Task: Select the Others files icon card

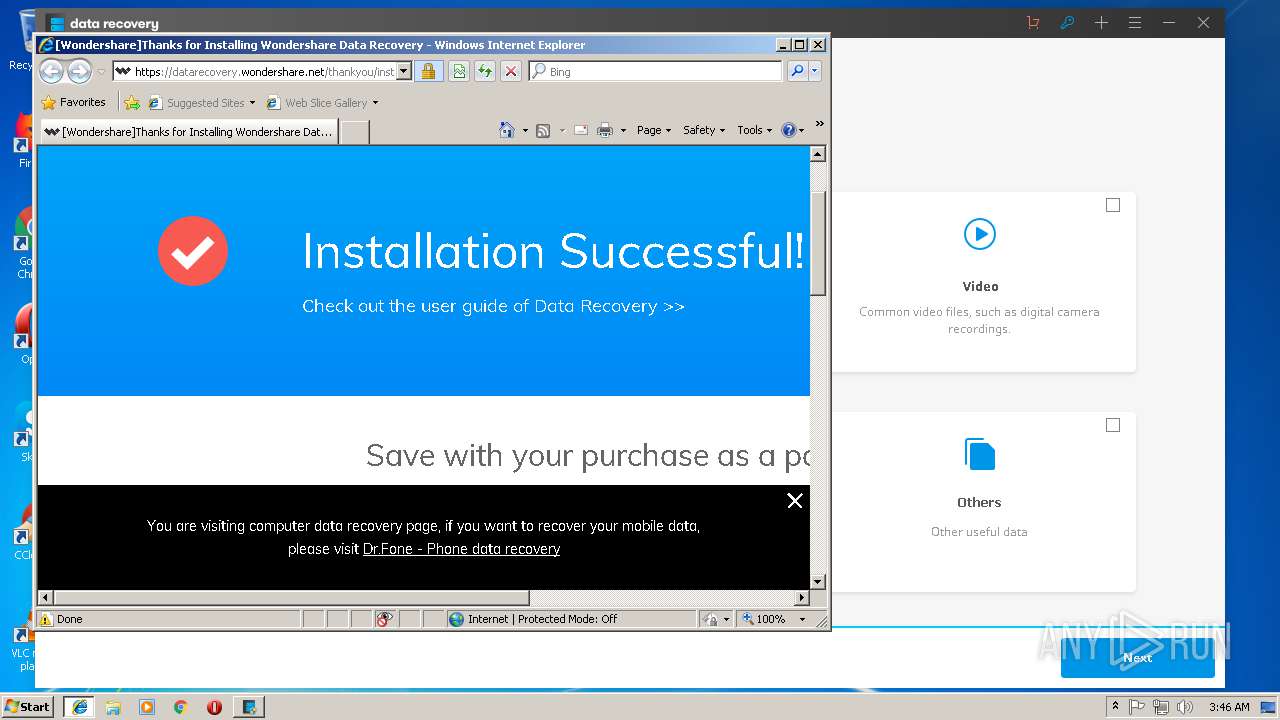Action: tap(980, 454)
